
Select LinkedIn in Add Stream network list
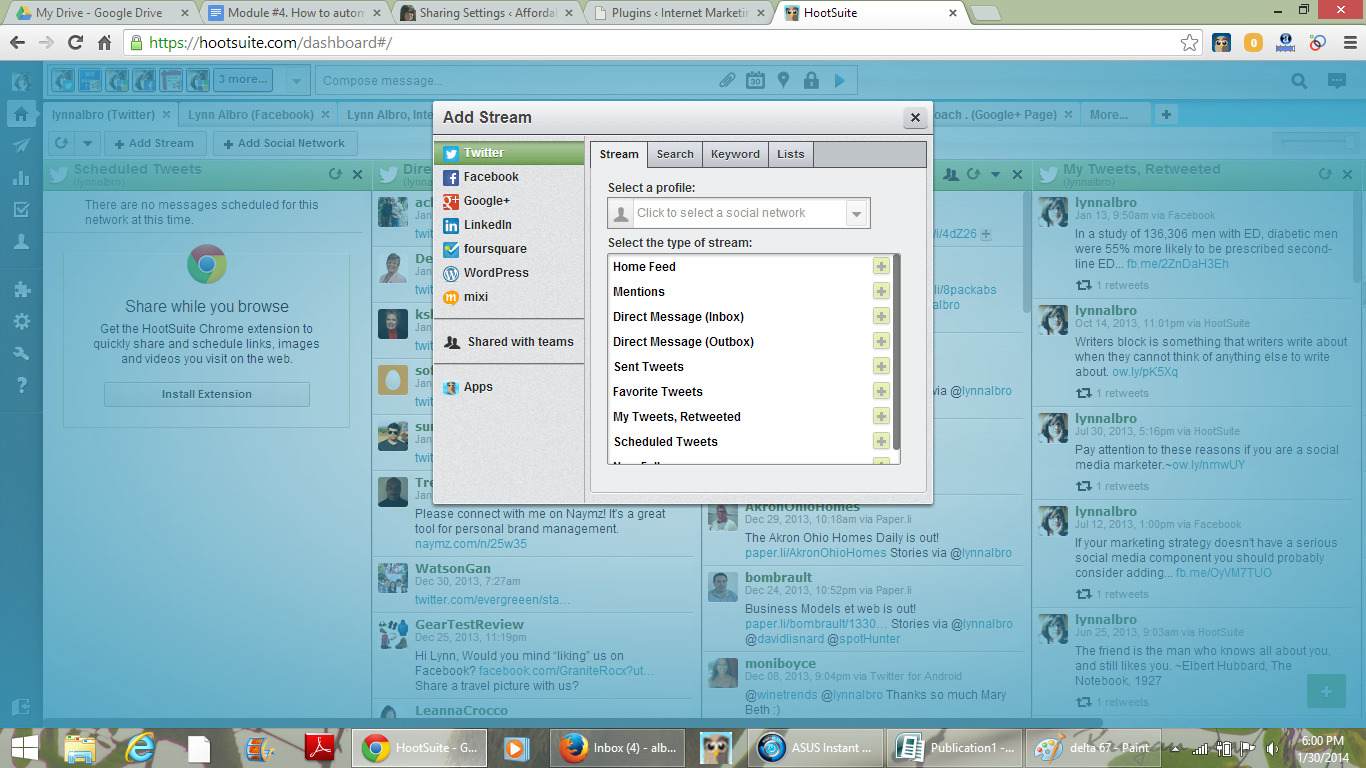pyautogui.click(x=509, y=225)
